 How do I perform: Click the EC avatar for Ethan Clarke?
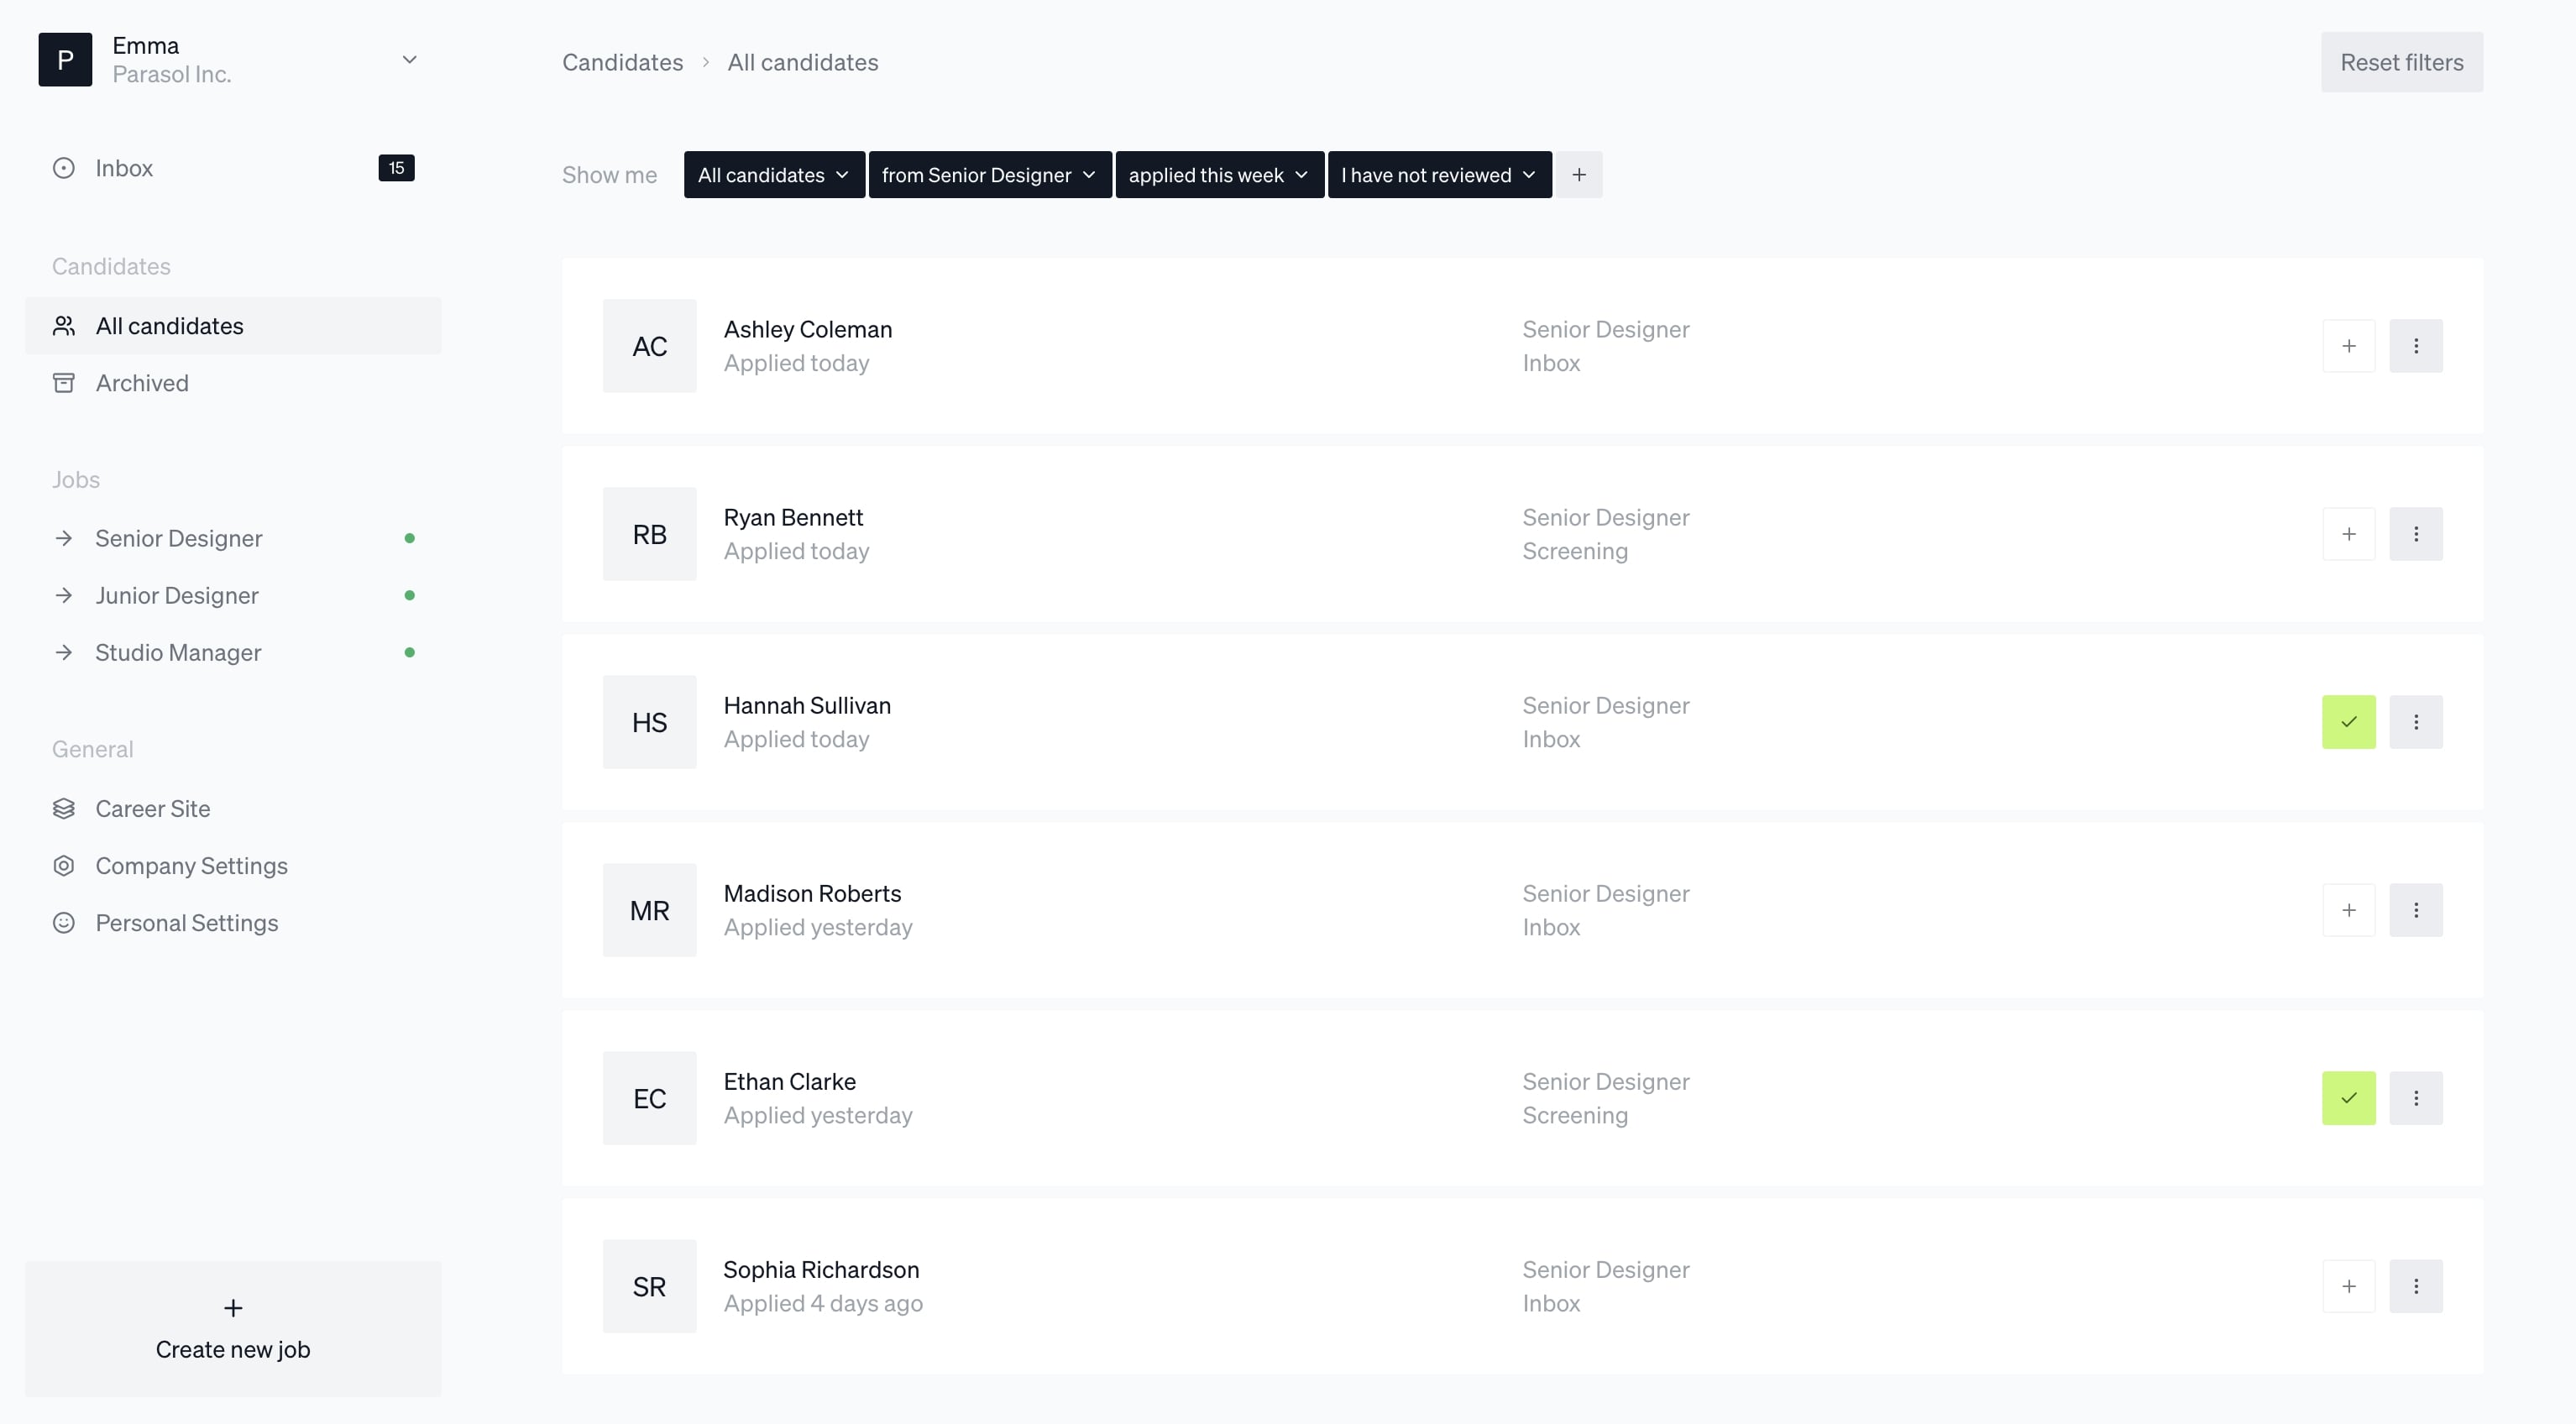click(x=650, y=1098)
